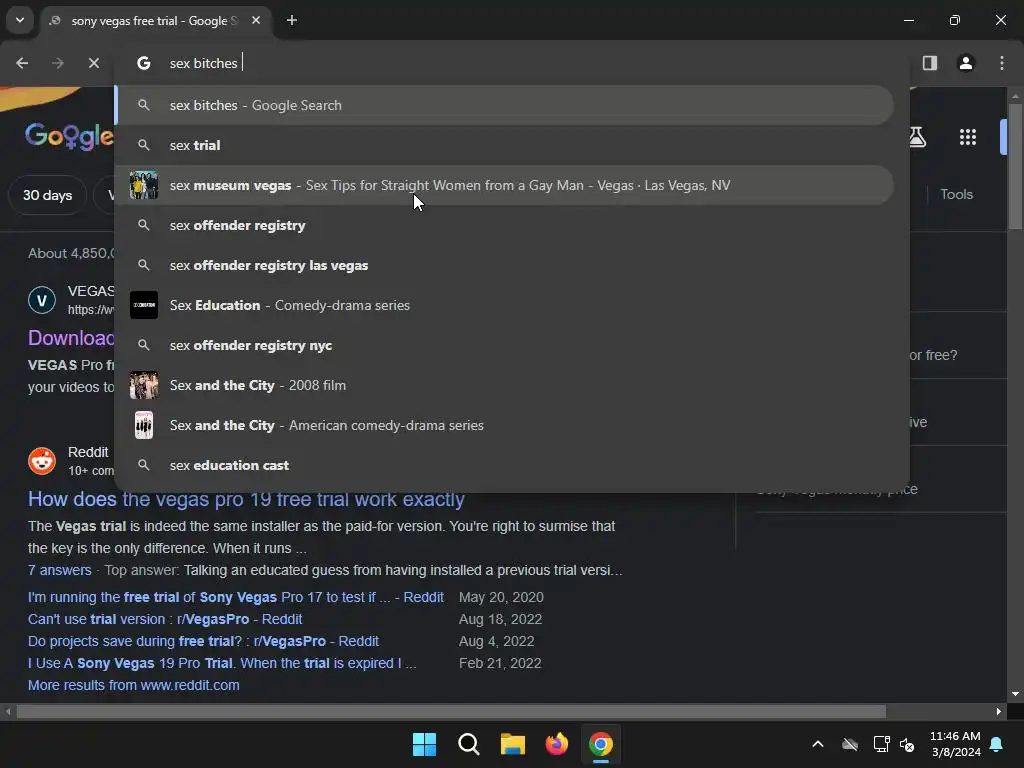Click the horizontal scrollbar thumb

[x=451, y=711]
